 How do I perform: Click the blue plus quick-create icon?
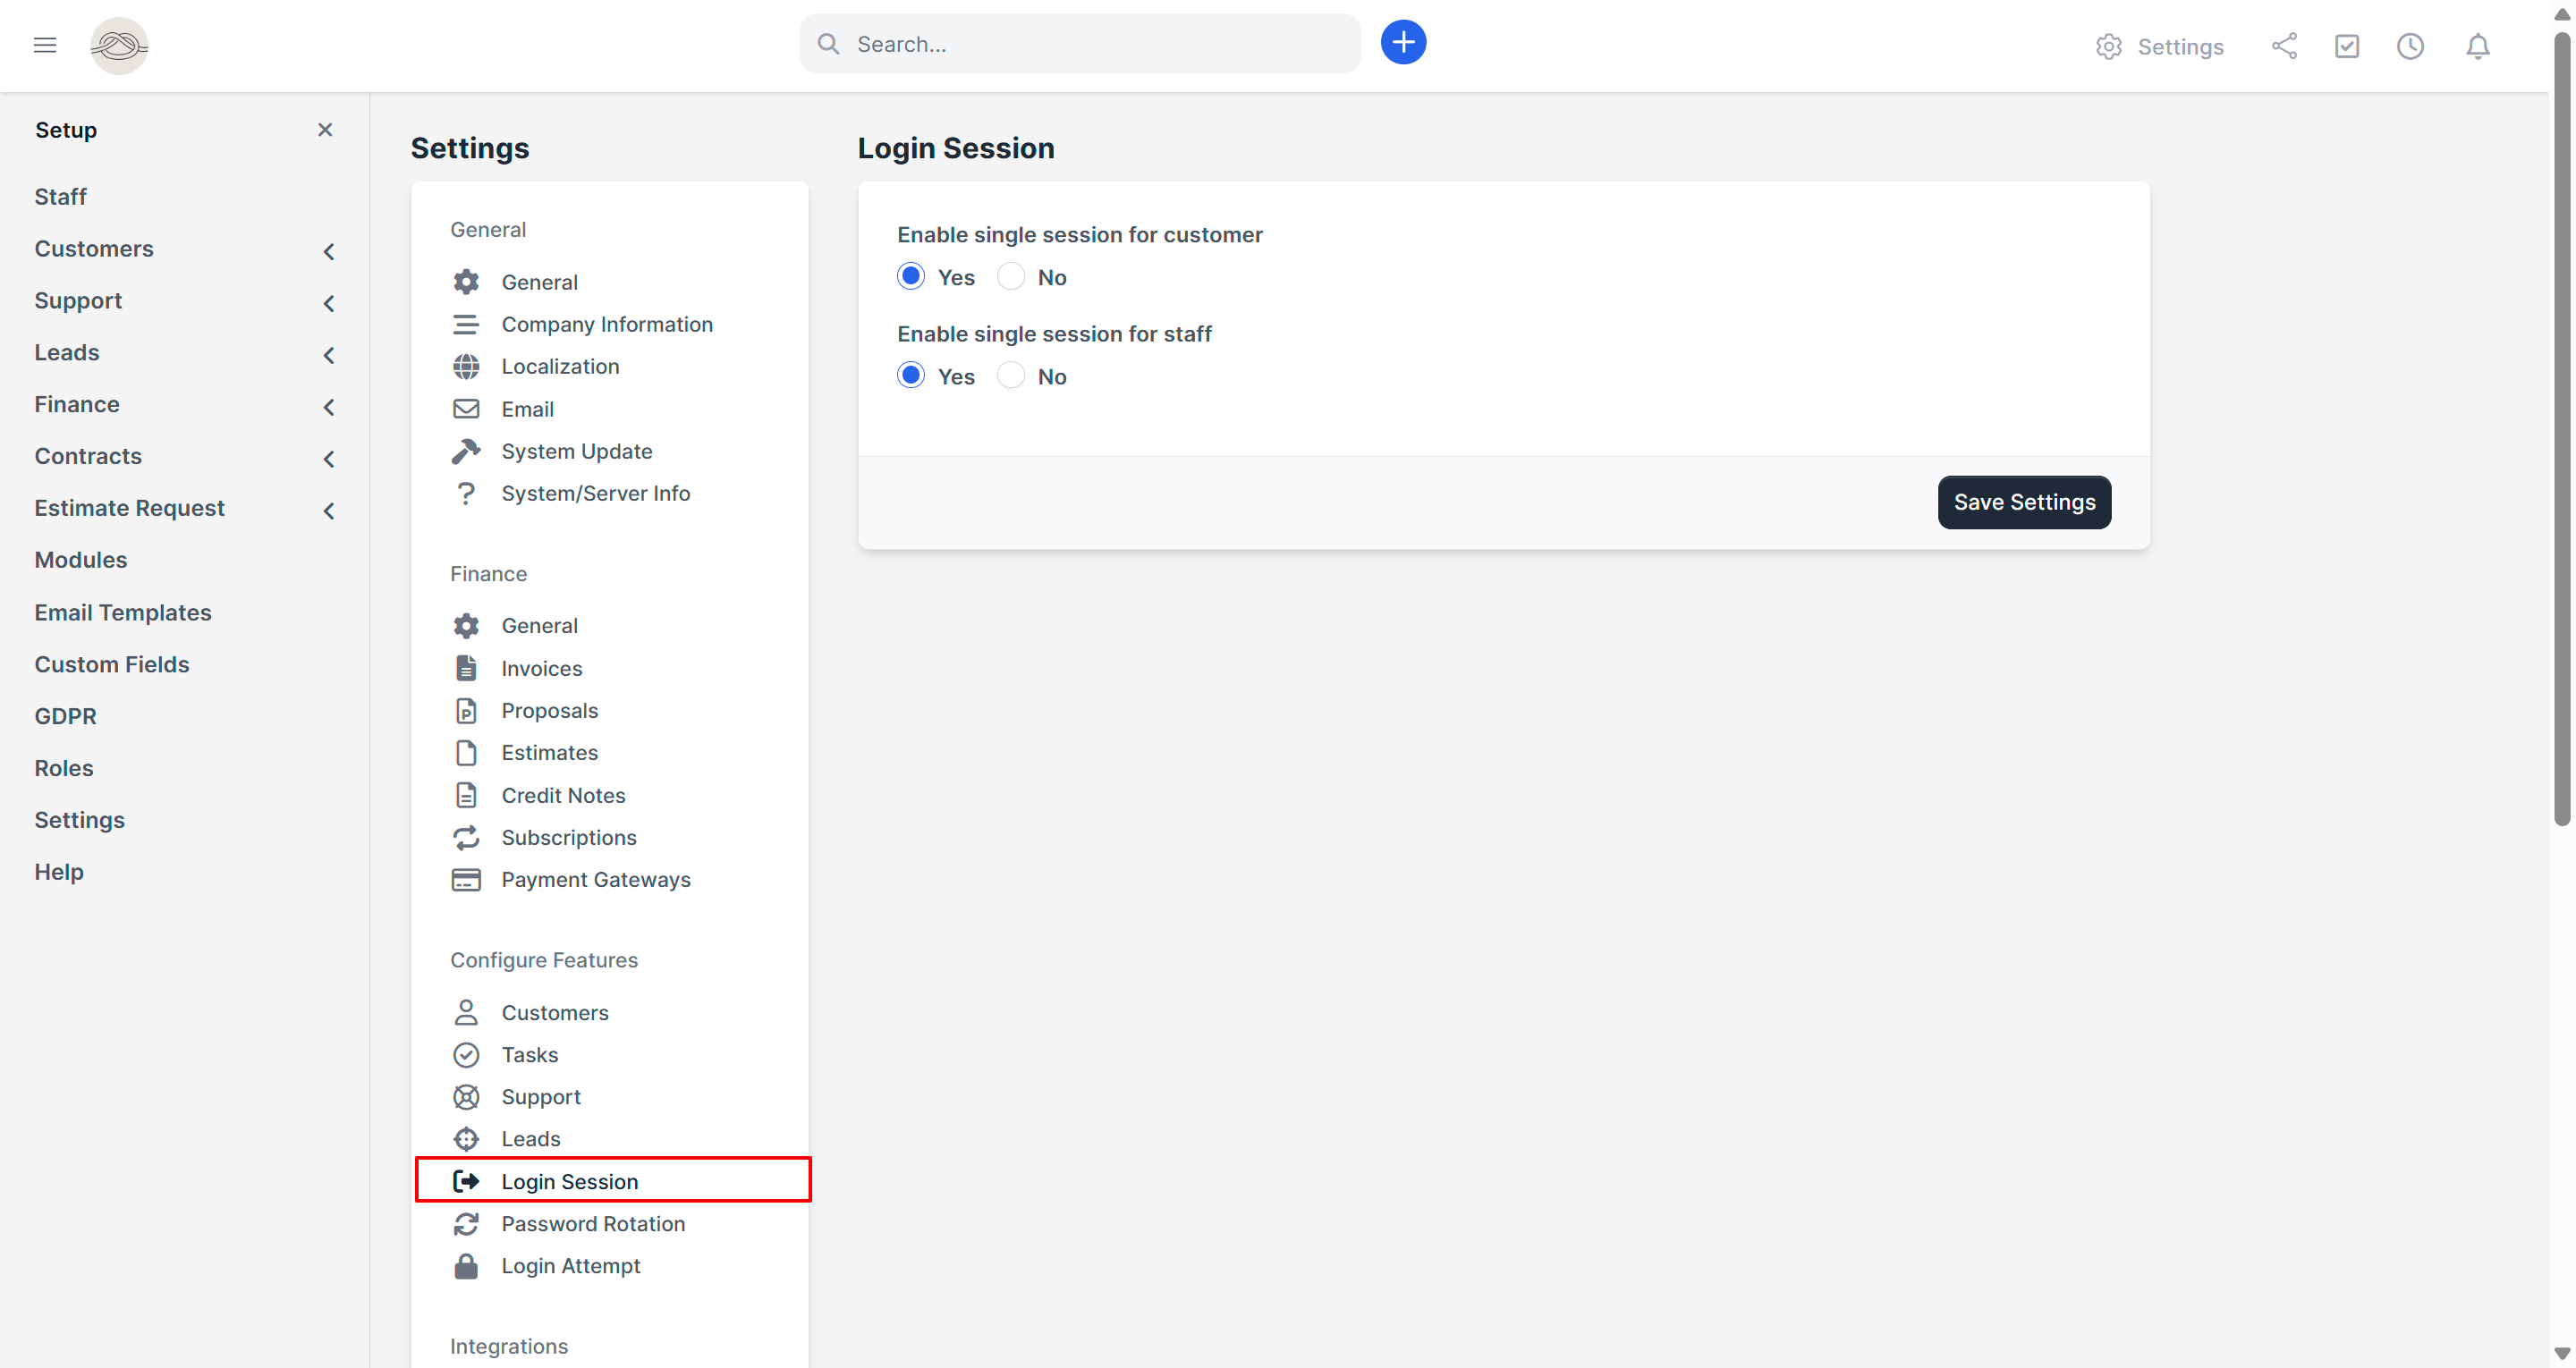click(1403, 43)
